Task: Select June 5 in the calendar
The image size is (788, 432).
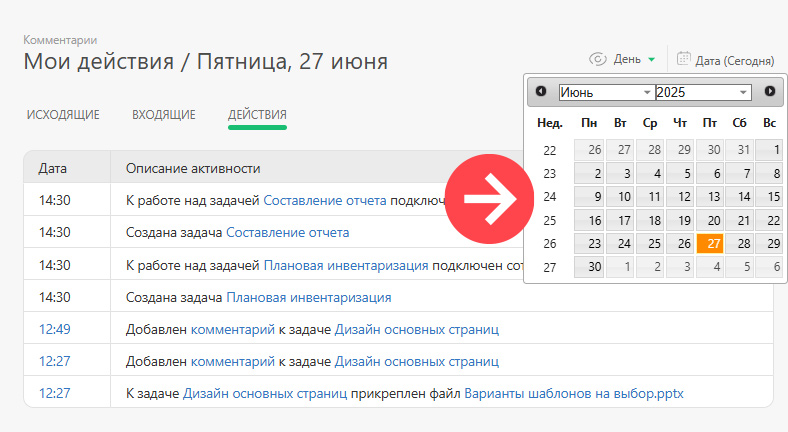Action: click(x=680, y=173)
